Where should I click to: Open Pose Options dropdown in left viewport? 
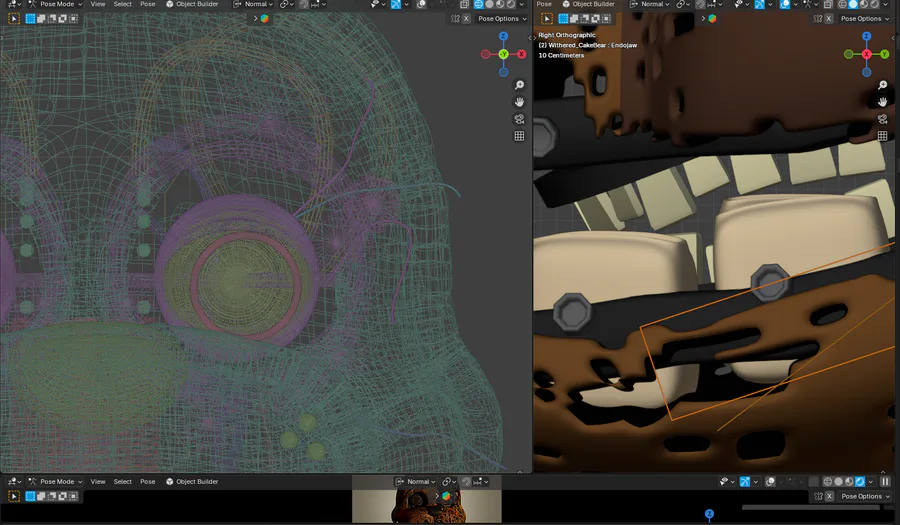click(502, 18)
